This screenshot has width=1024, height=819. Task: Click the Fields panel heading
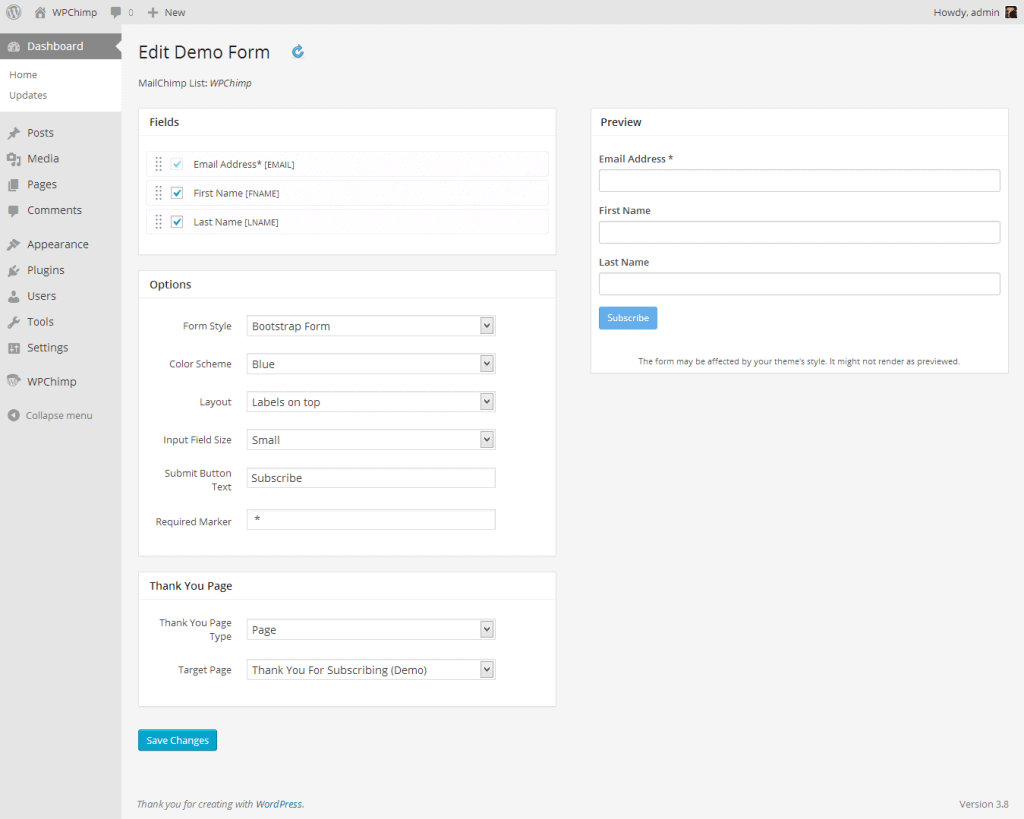point(164,122)
